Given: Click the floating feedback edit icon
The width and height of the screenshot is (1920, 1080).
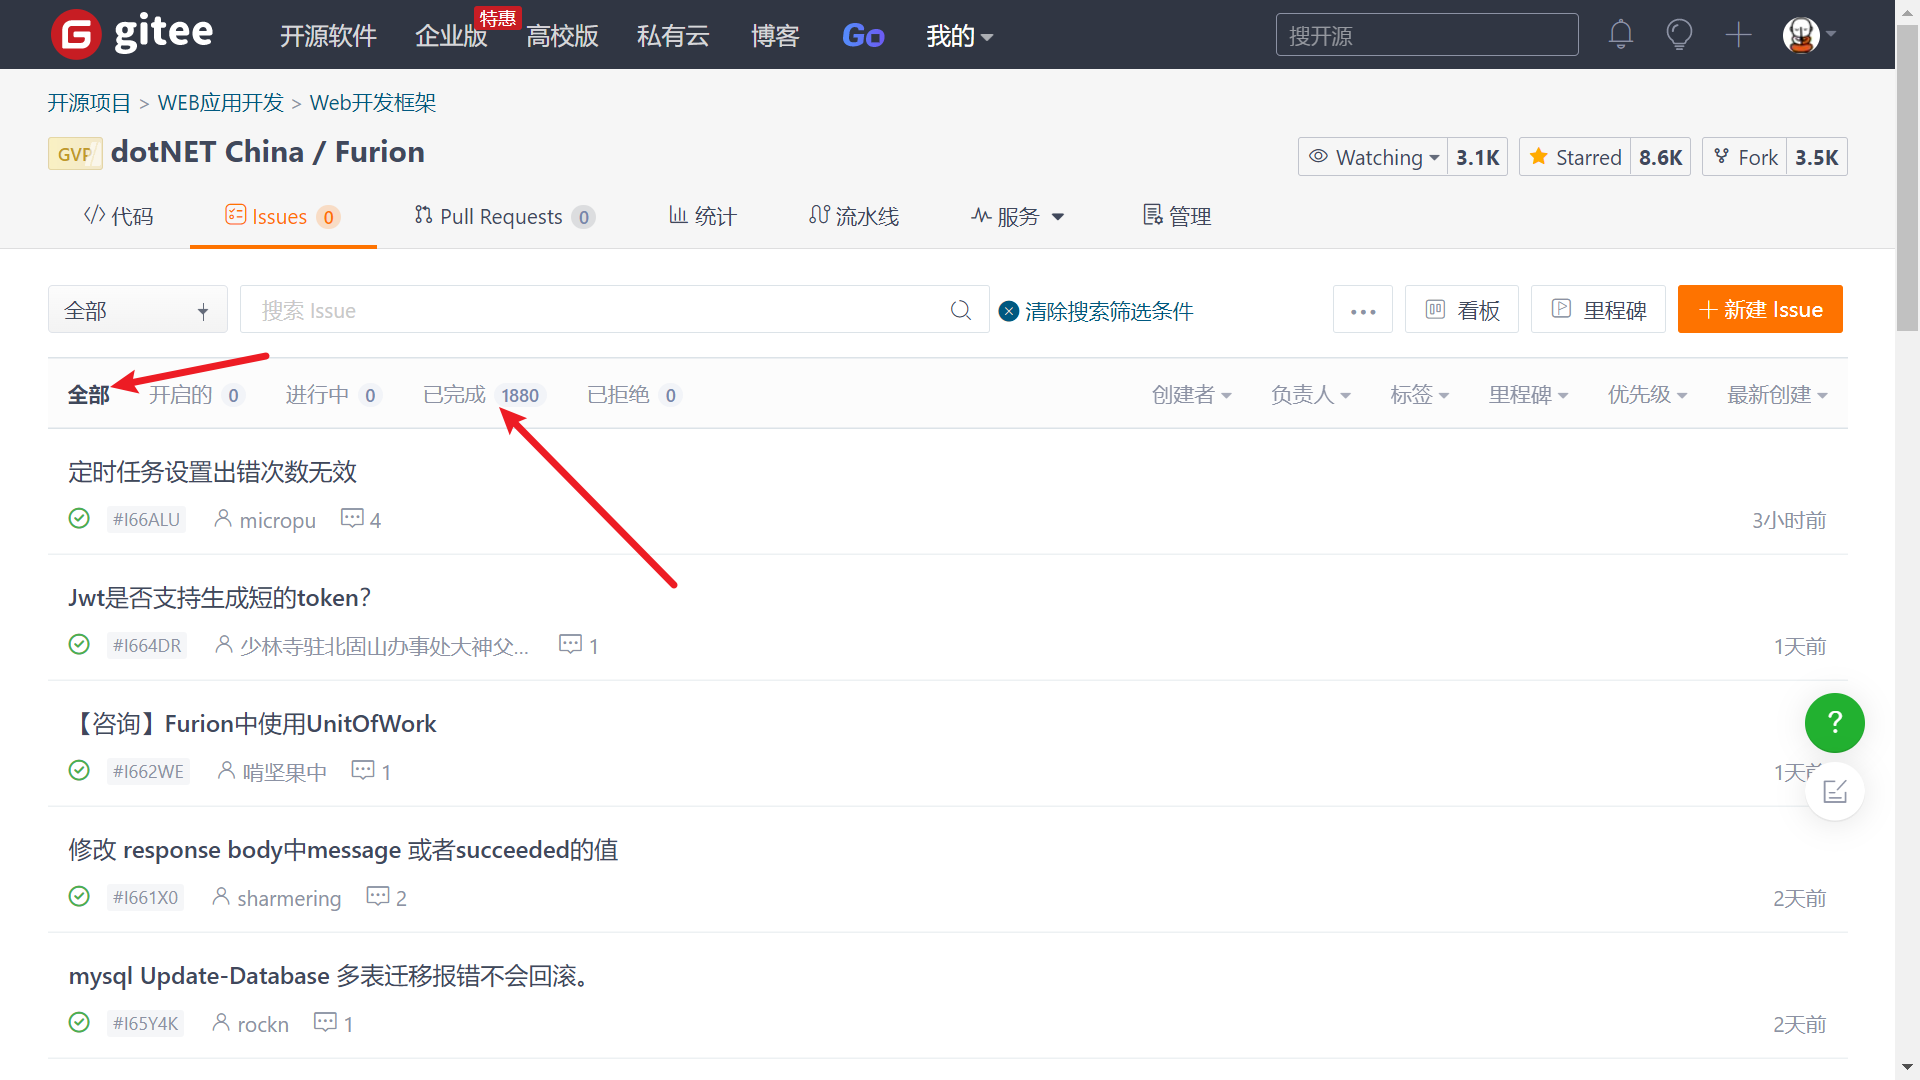Looking at the screenshot, I should pos(1834,792).
